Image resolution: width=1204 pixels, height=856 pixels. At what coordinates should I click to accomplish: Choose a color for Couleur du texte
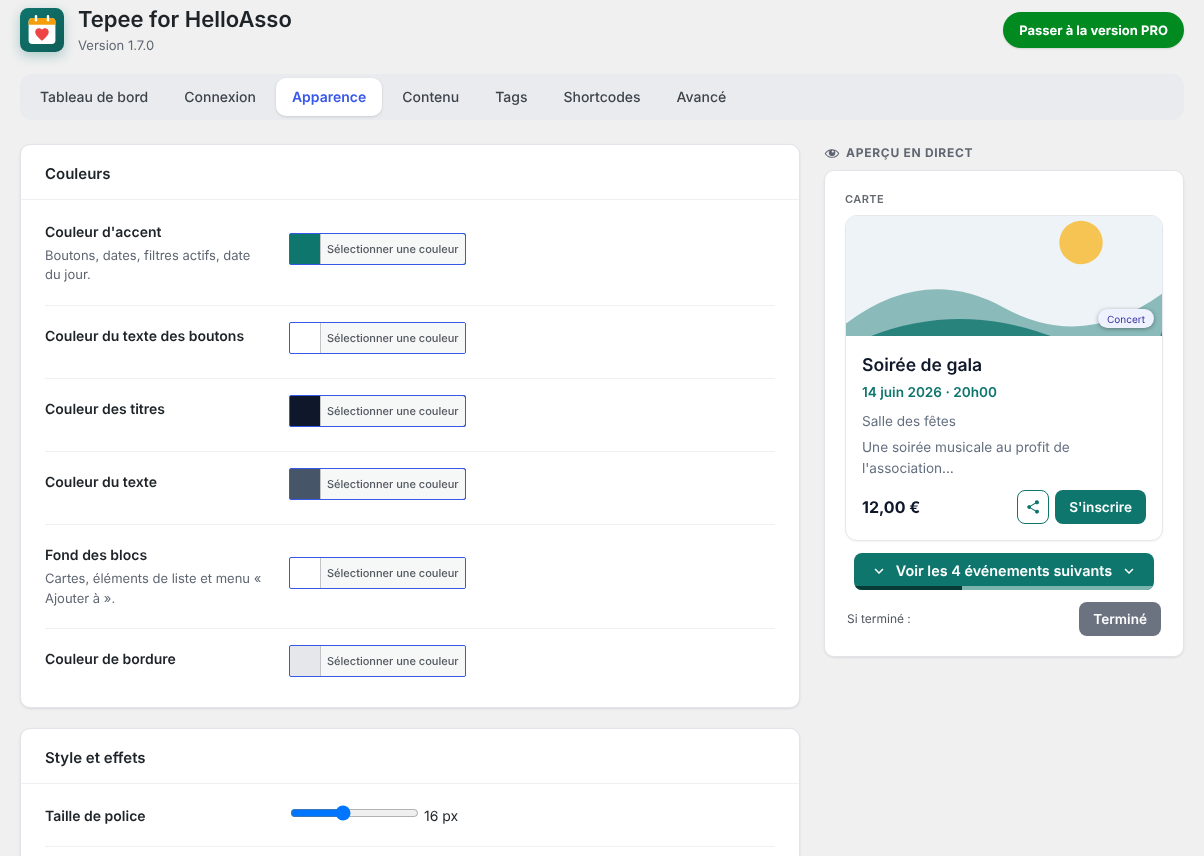point(377,484)
